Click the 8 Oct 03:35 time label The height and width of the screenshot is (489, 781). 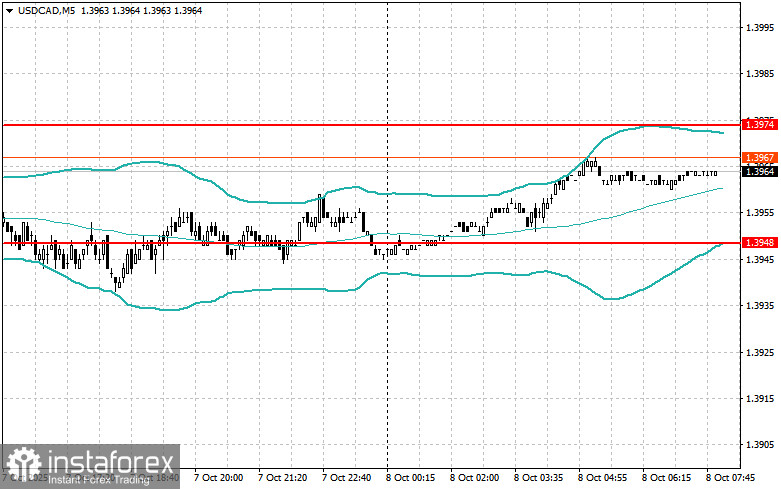538,478
